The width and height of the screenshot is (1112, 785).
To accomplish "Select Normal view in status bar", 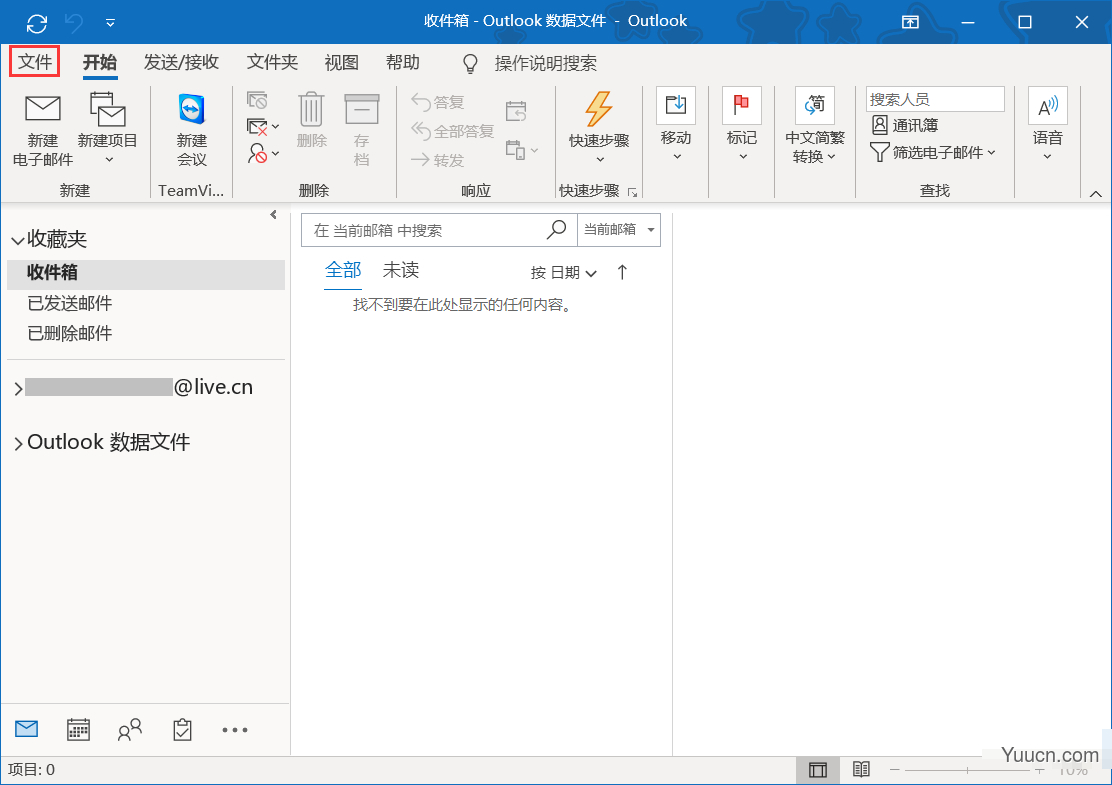I will [818, 770].
